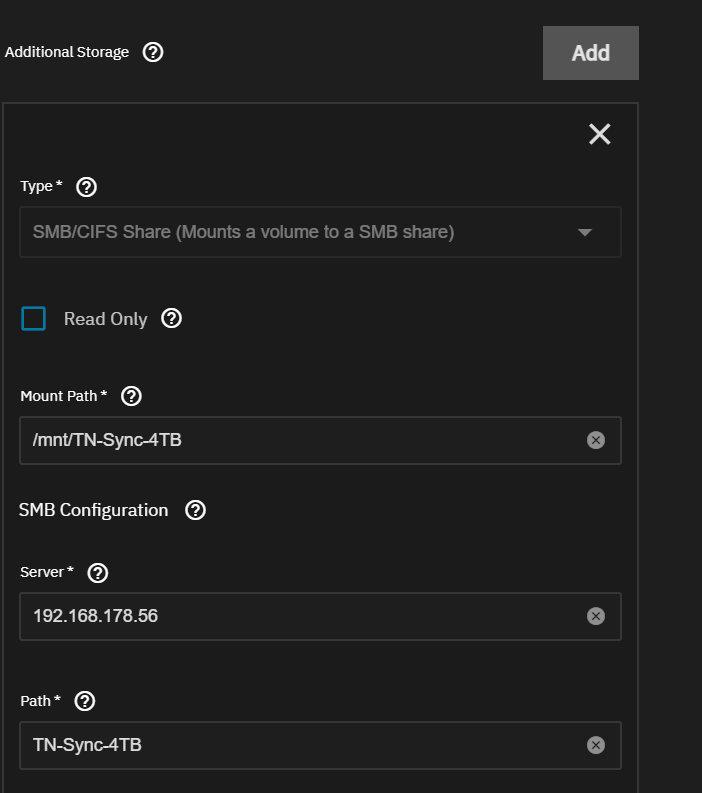Open help tooltip for Additional Storage
This screenshot has height=793, width=702.
pos(153,52)
